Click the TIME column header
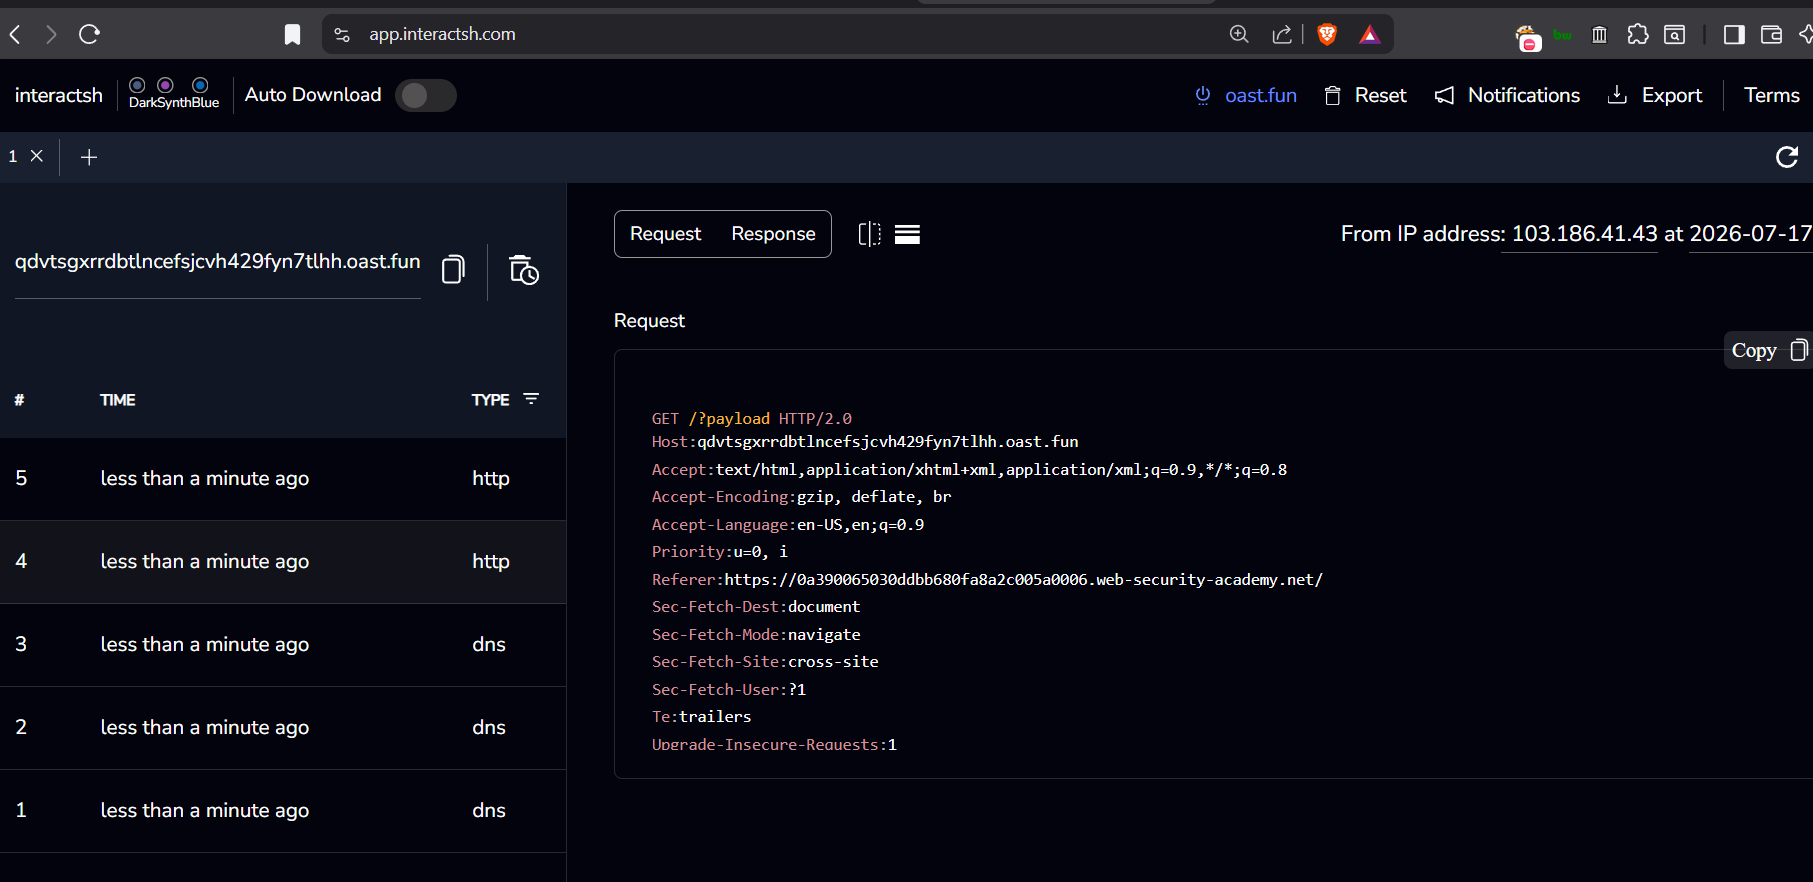Image resolution: width=1813 pixels, height=882 pixels. tap(117, 400)
